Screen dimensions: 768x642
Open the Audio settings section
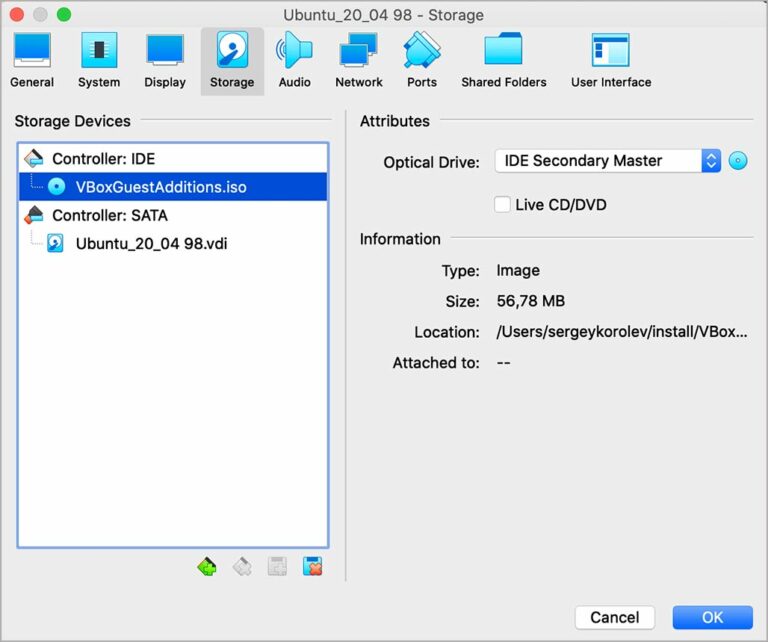coord(294,61)
